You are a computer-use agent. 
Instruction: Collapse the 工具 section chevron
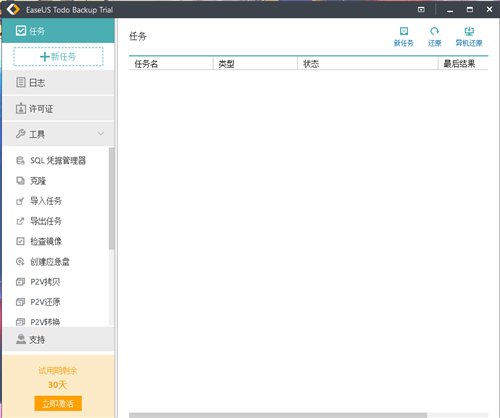point(101,134)
